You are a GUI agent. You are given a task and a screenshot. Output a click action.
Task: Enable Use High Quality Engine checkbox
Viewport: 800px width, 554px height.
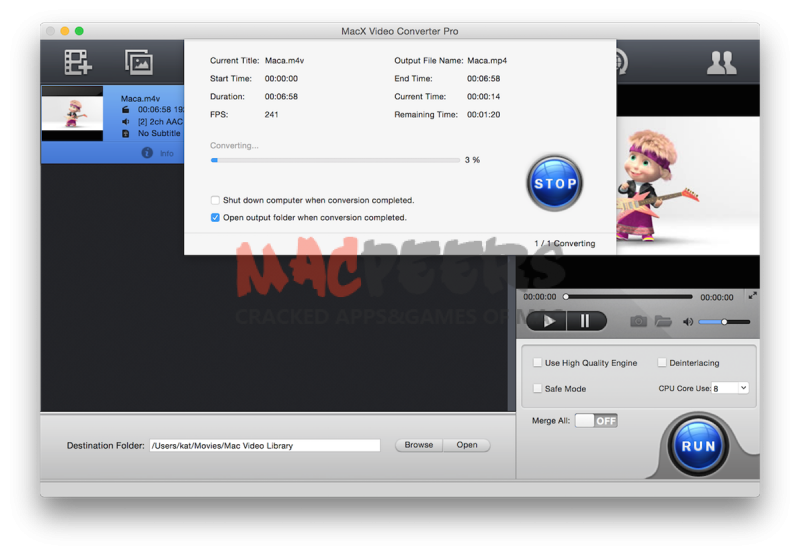point(538,363)
